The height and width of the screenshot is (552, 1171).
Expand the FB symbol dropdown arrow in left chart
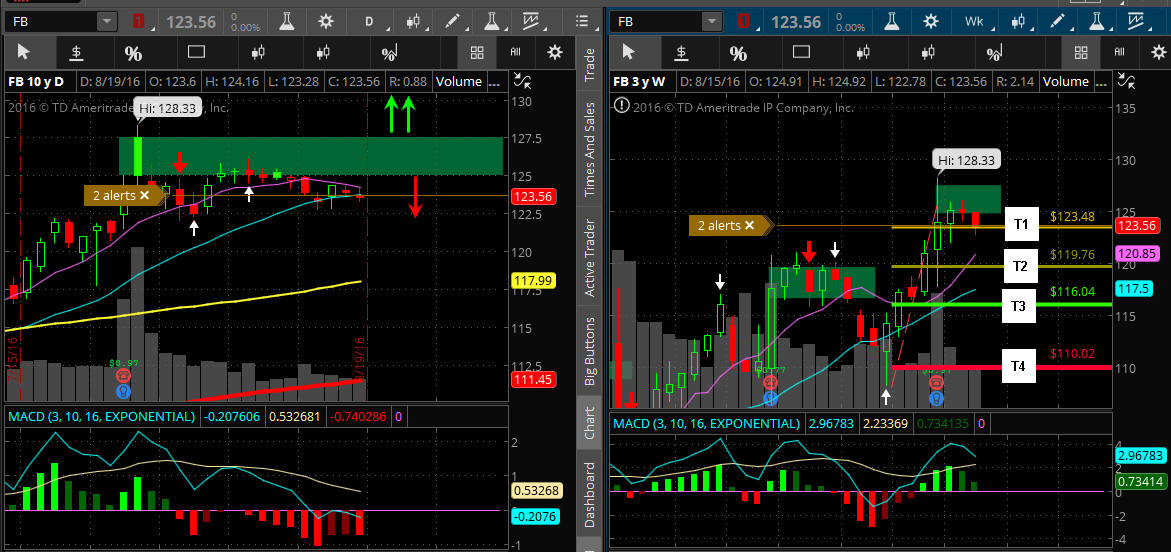point(106,21)
